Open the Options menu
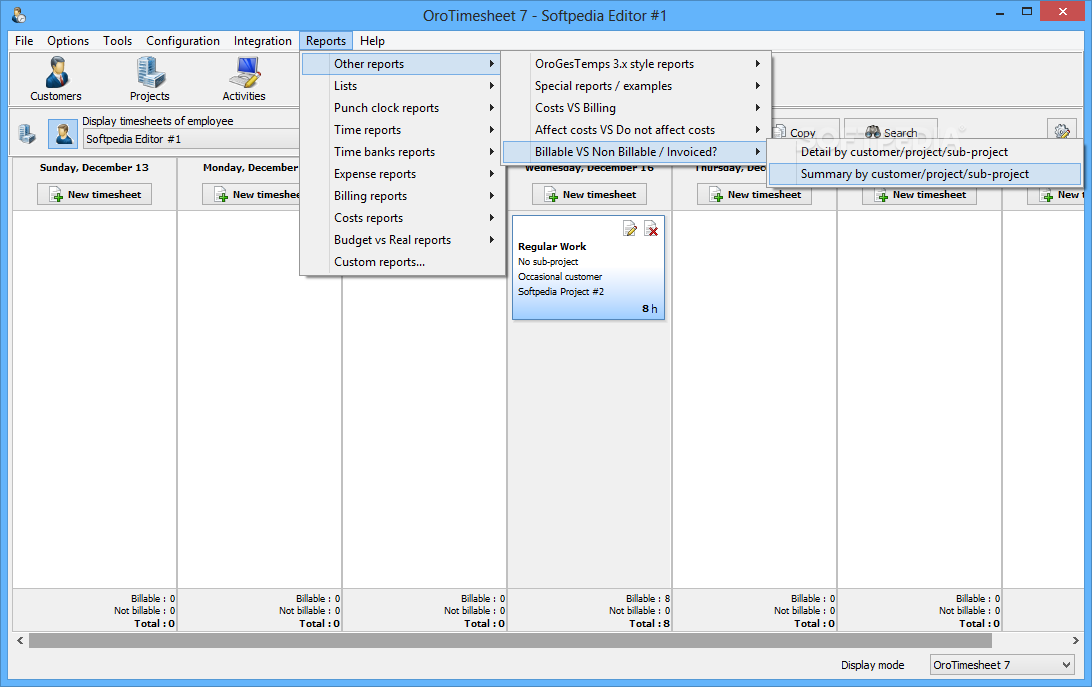The height and width of the screenshot is (687, 1092). (x=68, y=40)
